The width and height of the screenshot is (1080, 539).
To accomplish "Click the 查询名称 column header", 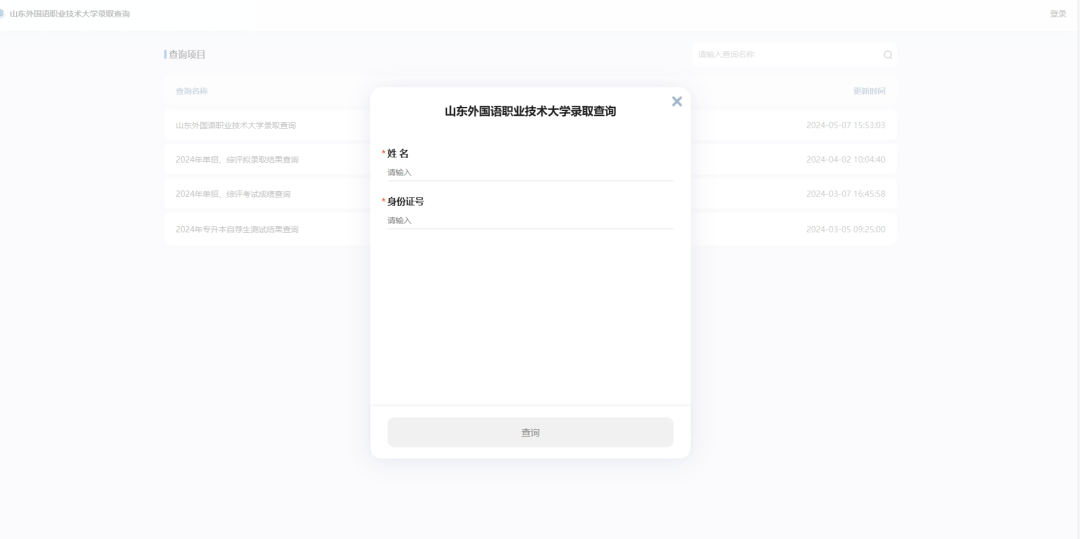I will tap(192, 91).
